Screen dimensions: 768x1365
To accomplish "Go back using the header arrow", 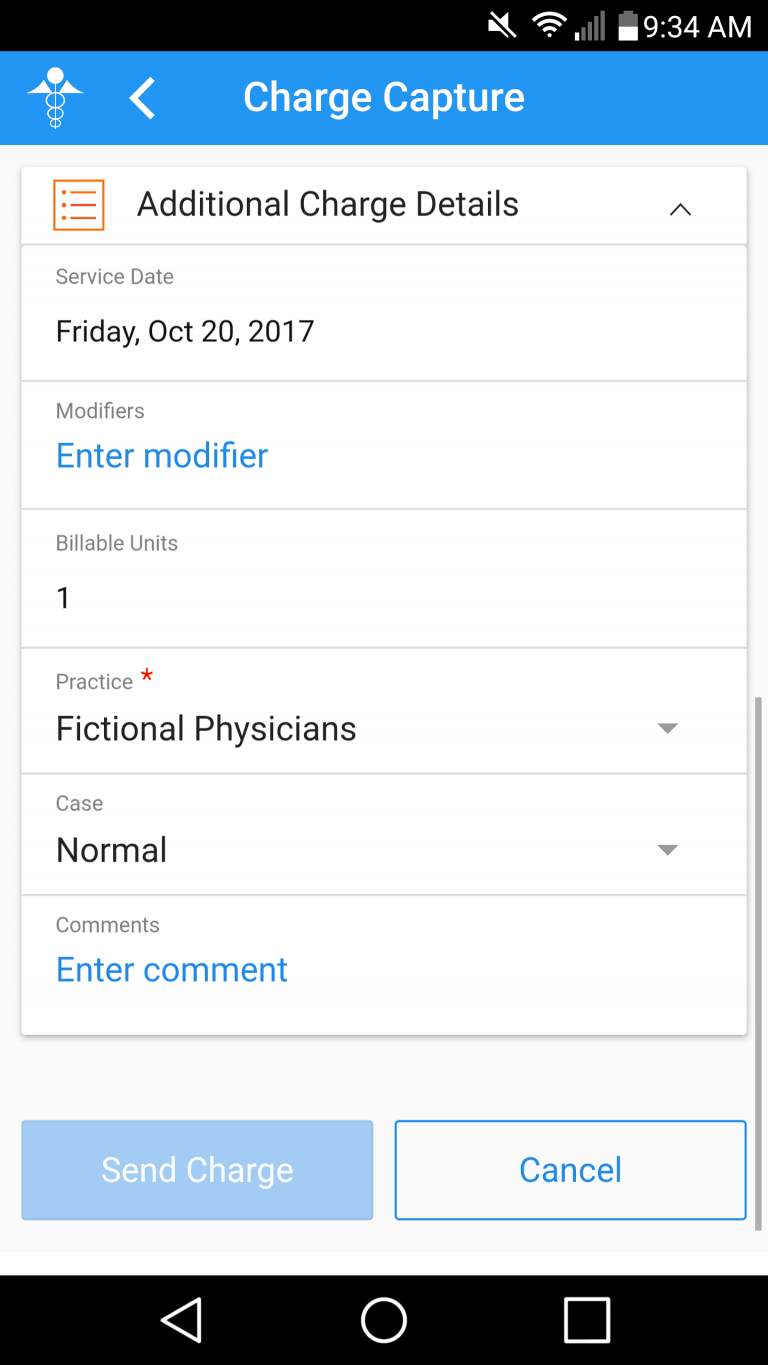I will [x=143, y=98].
